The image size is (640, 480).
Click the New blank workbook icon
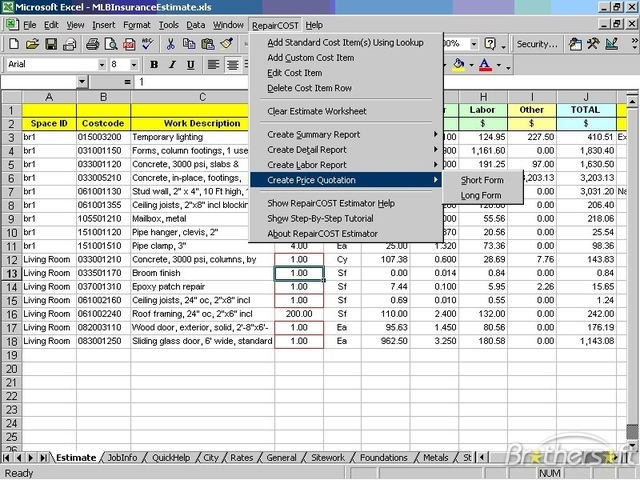click(13, 44)
